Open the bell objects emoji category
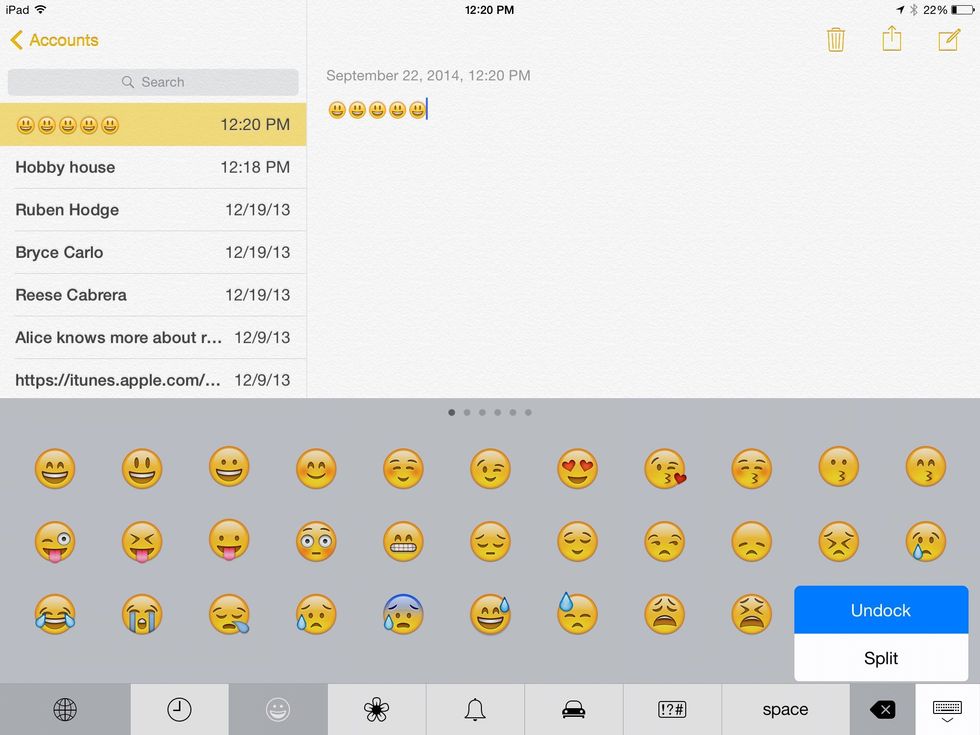 point(475,710)
